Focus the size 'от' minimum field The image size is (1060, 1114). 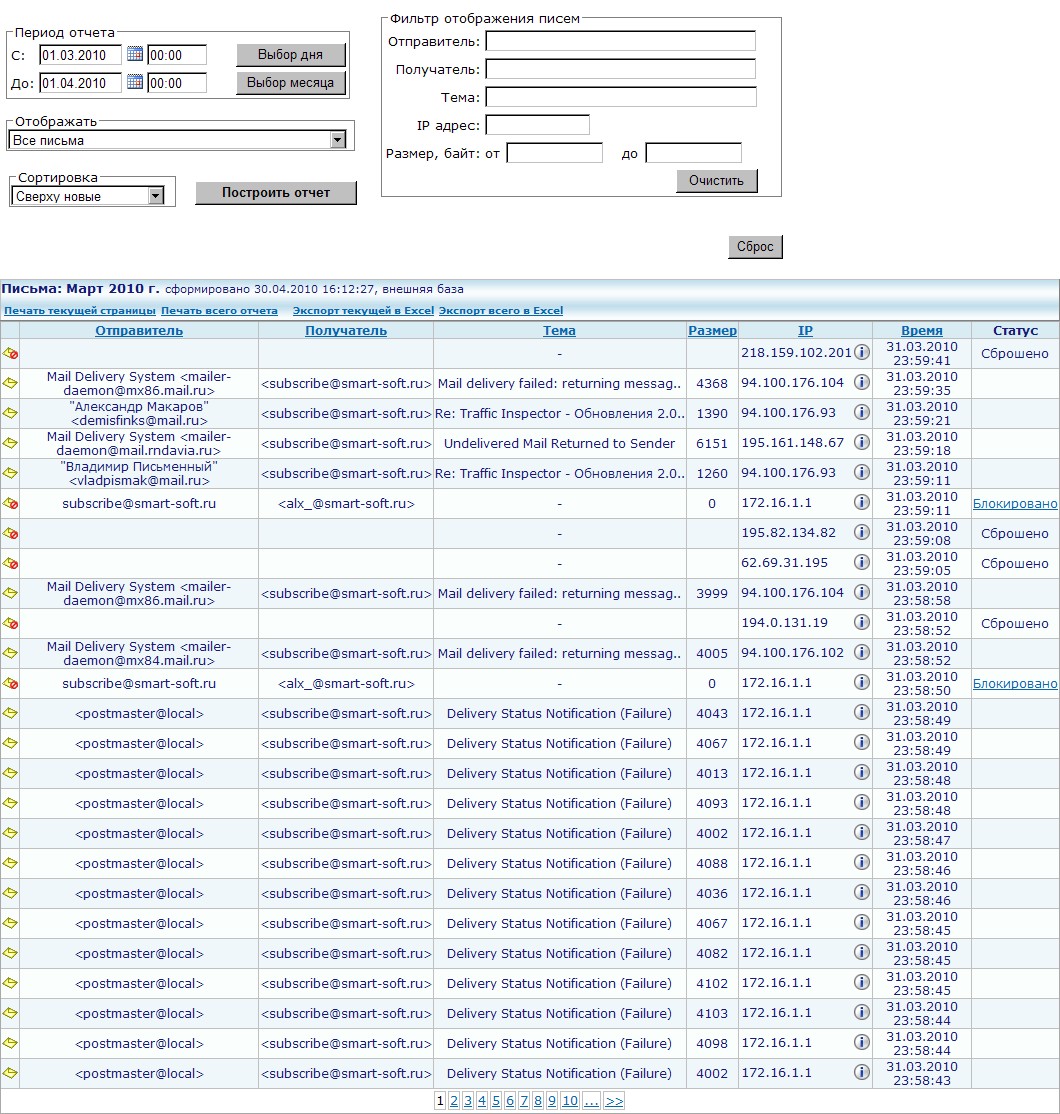555,153
